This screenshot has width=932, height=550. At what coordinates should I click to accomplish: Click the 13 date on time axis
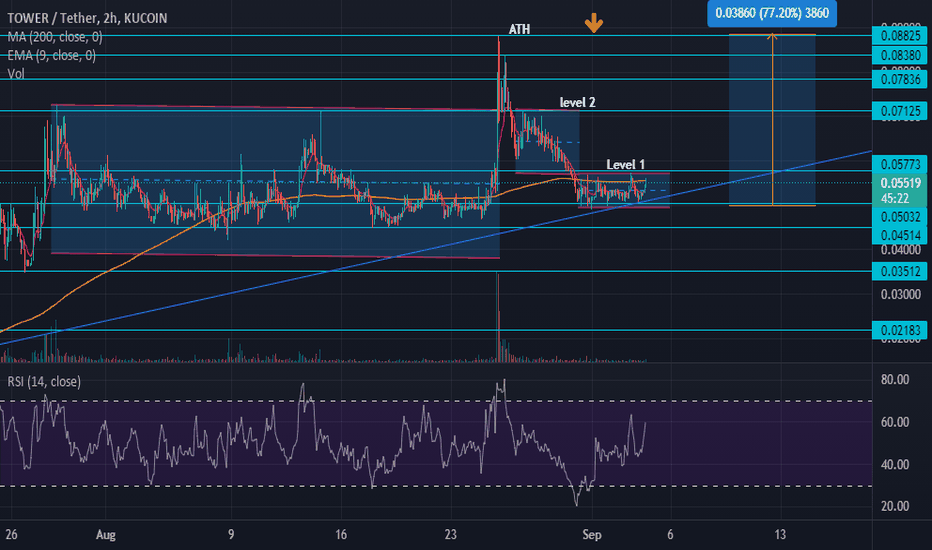tap(780, 535)
